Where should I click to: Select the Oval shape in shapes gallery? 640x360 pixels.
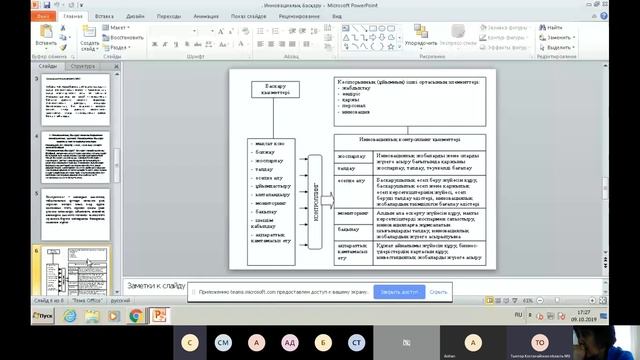(x=382, y=28)
